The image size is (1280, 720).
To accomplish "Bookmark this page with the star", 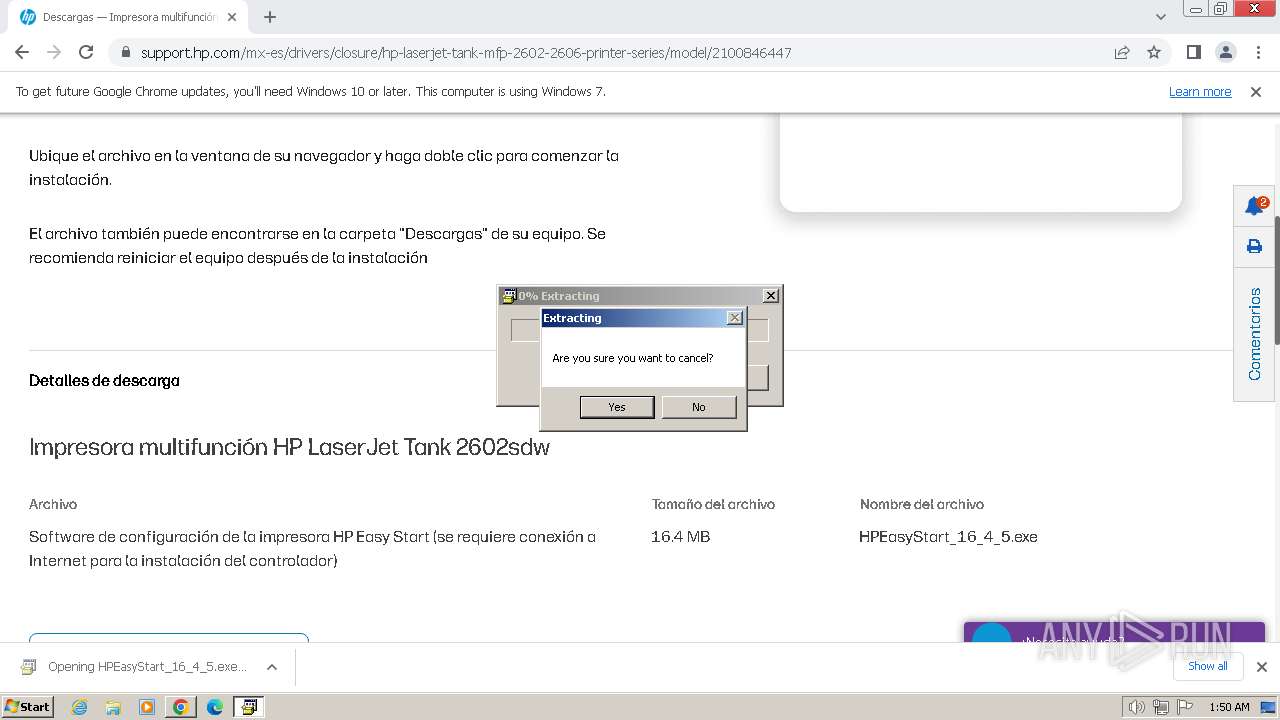I will [x=1154, y=52].
